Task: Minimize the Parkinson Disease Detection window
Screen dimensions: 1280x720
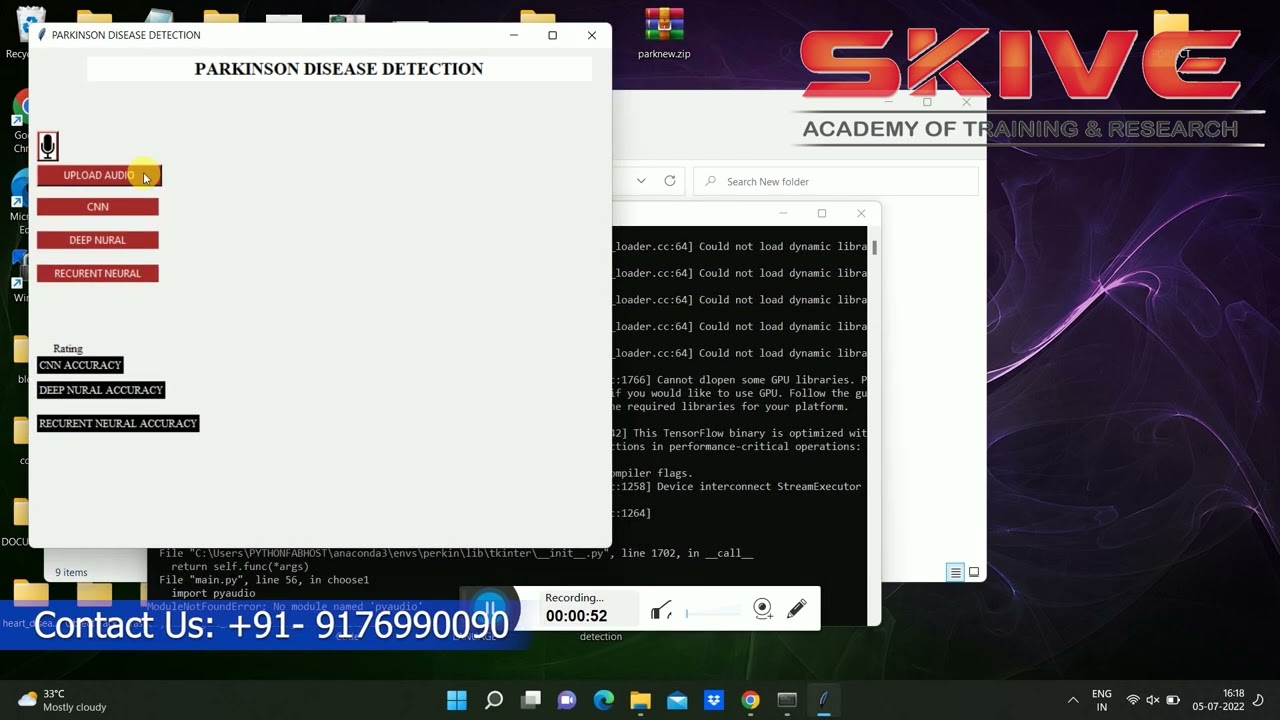Action: pyautogui.click(x=514, y=35)
